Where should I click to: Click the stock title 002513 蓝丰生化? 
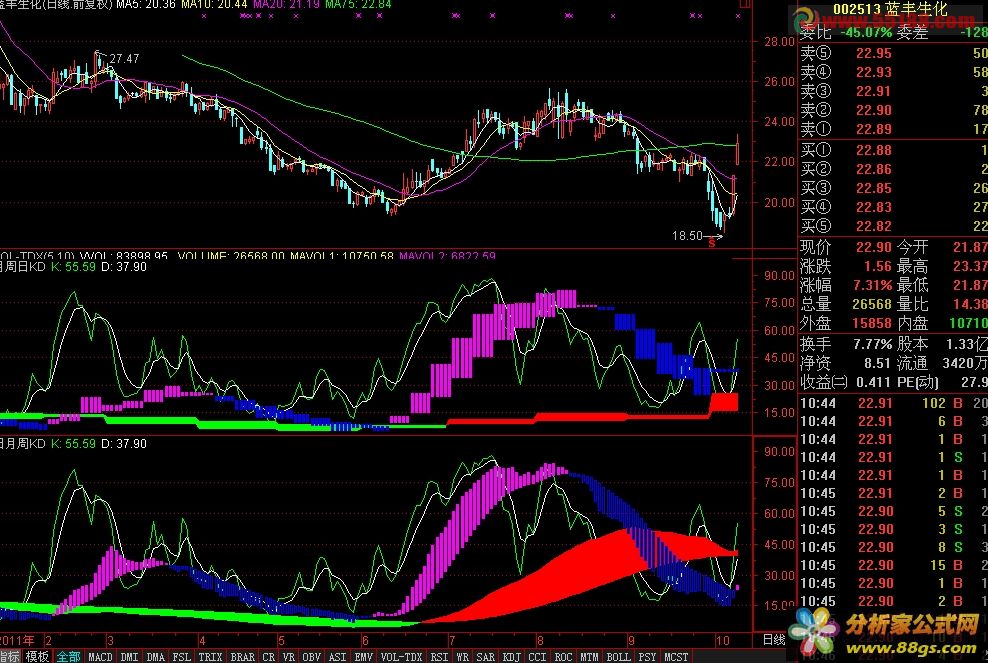(890, 9)
